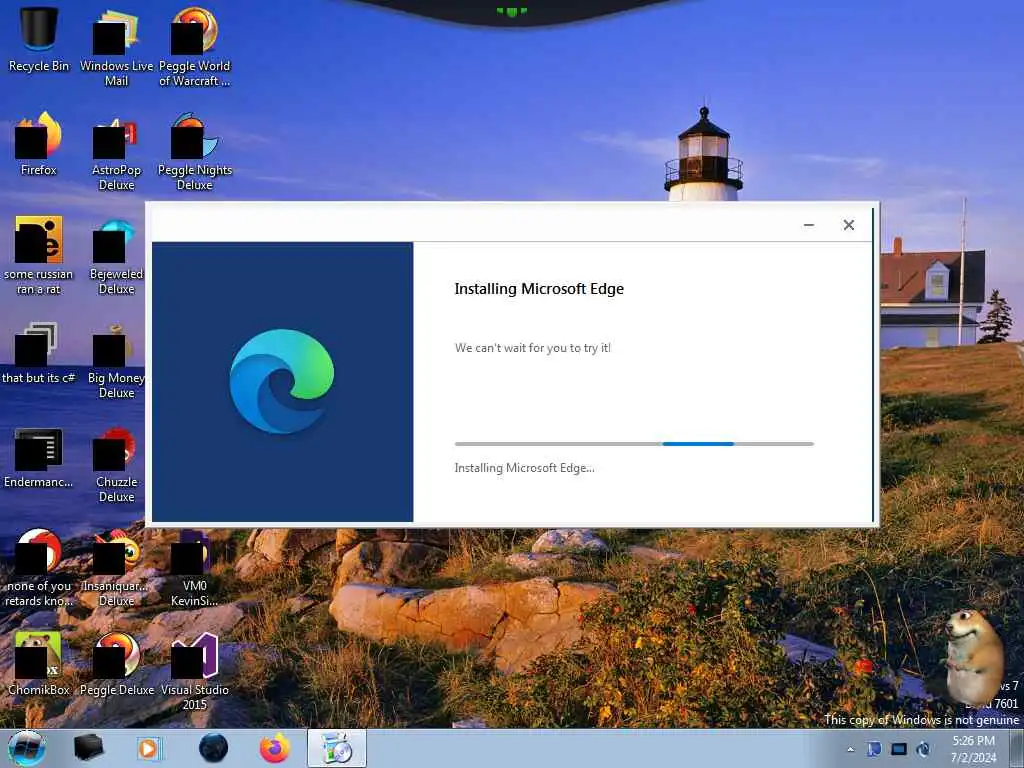
Task: Click the dark globe taskbar icon
Action: [214, 748]
